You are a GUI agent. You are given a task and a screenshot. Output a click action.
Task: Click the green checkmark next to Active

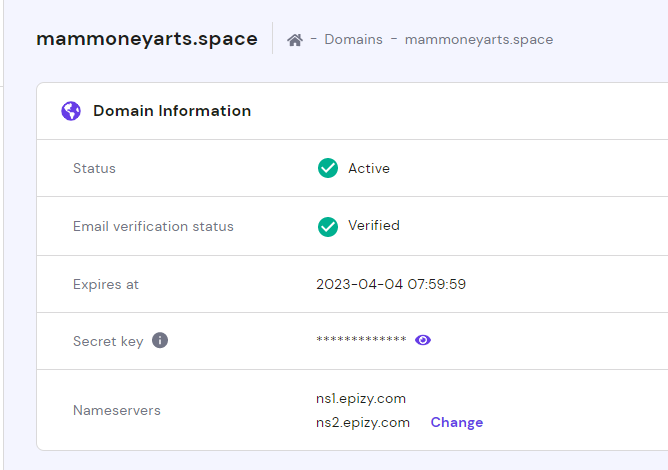[327, 168]
